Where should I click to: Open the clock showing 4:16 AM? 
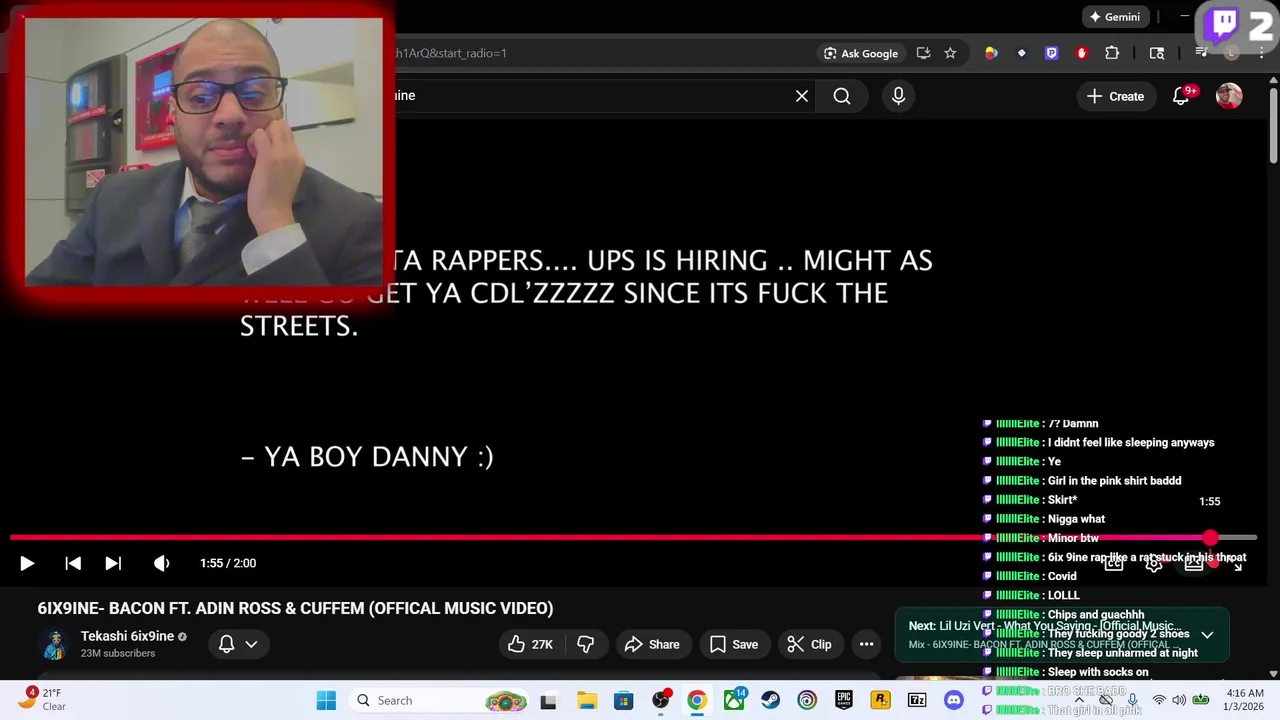pyautogui.click(x=1245, y=700)
